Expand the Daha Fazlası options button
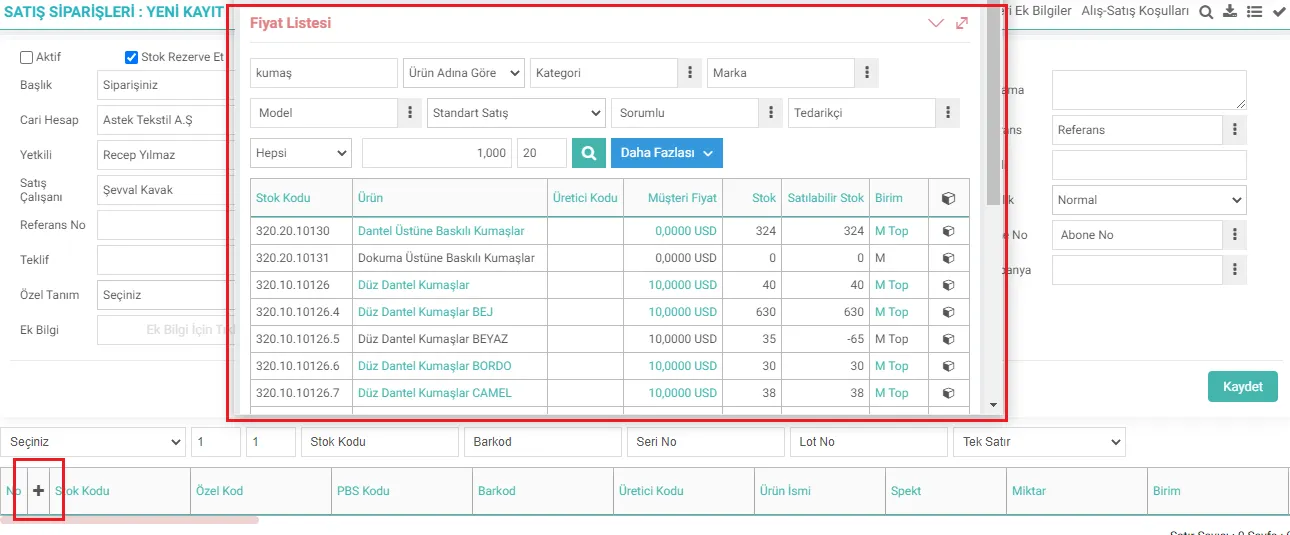 click(667, 153)
